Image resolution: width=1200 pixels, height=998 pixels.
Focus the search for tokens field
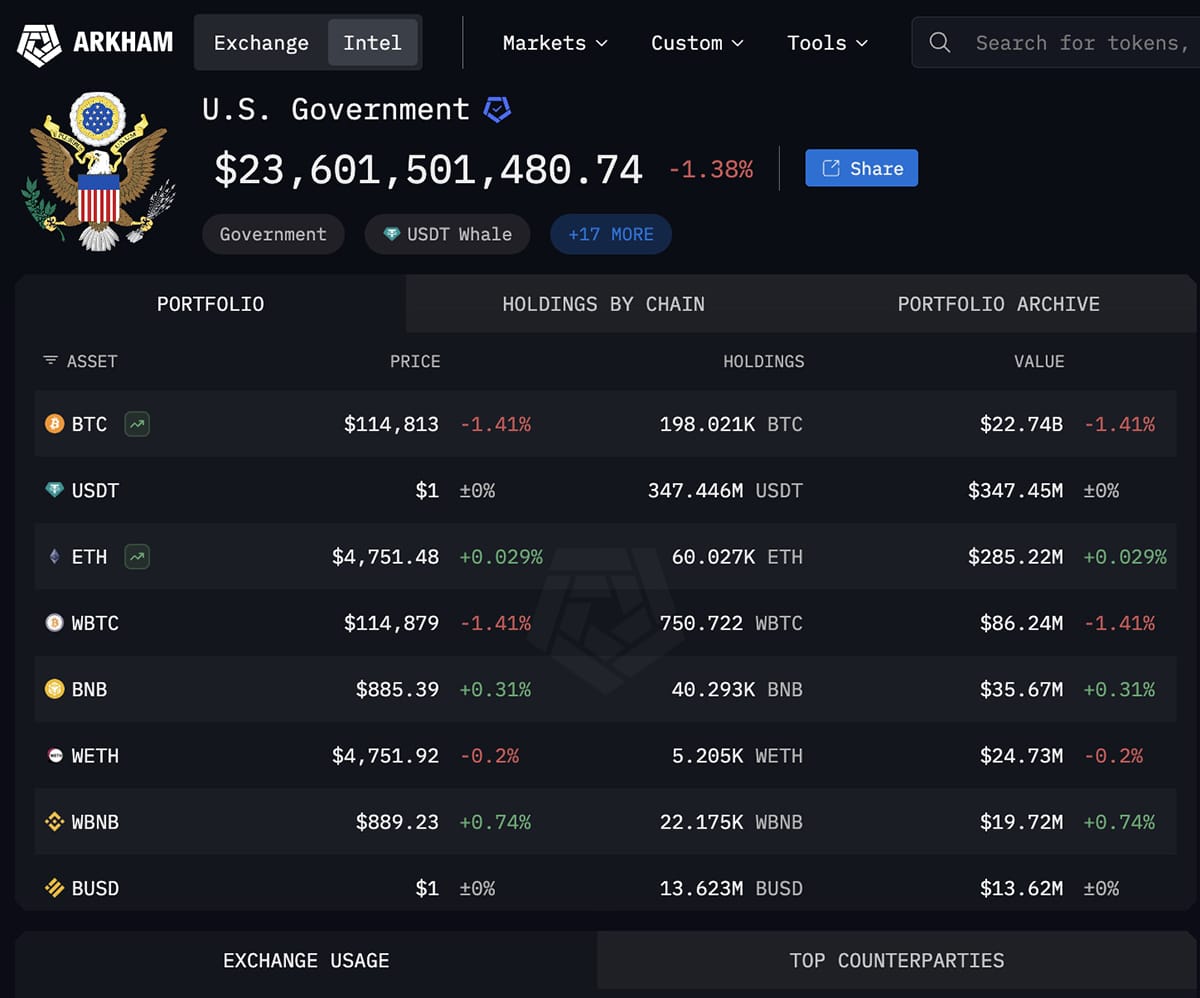tap(1055, 43)
